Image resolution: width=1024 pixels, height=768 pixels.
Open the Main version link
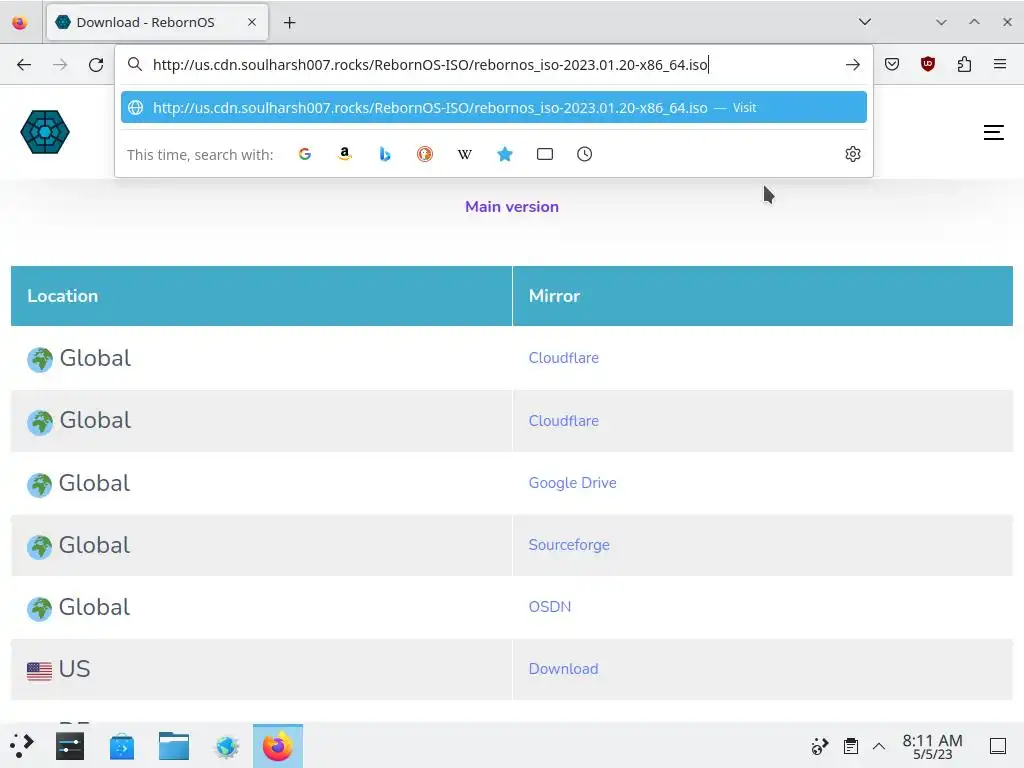[x=512, y=206]
